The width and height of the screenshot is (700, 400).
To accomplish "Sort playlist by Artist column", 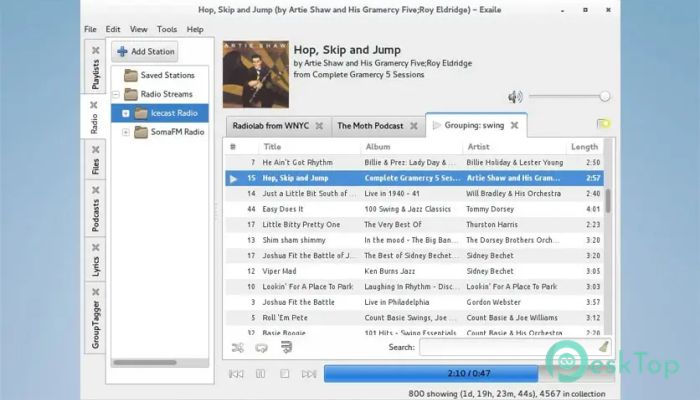I will click(514, 147).
